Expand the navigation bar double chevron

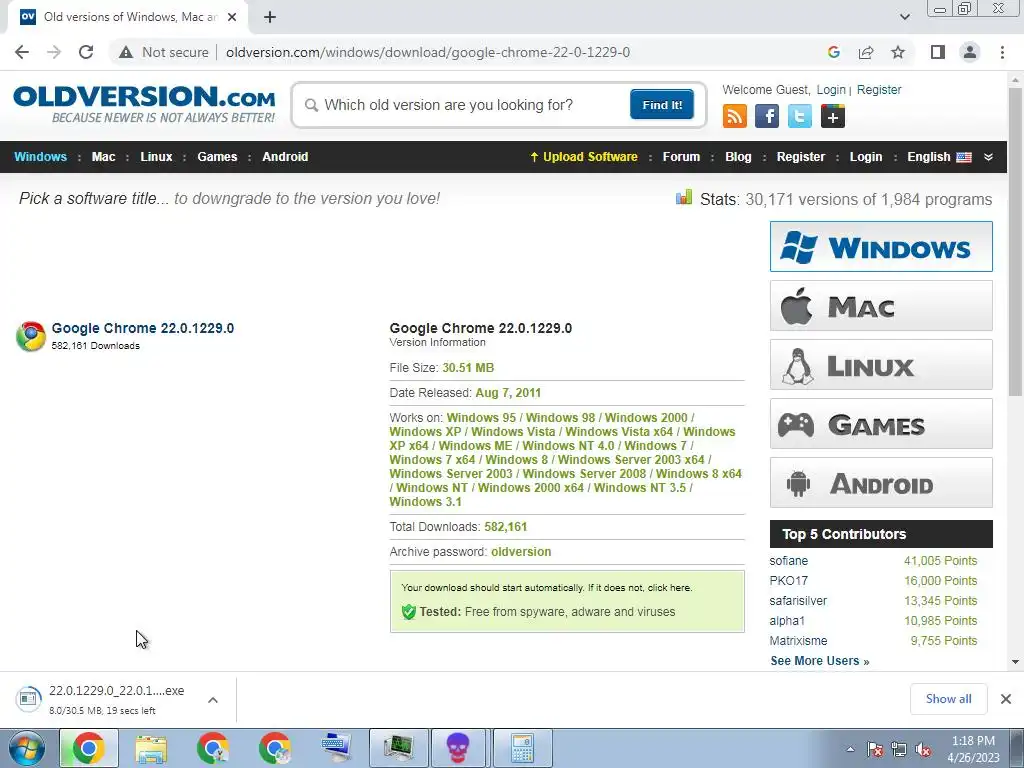click(x=988, y=157)
